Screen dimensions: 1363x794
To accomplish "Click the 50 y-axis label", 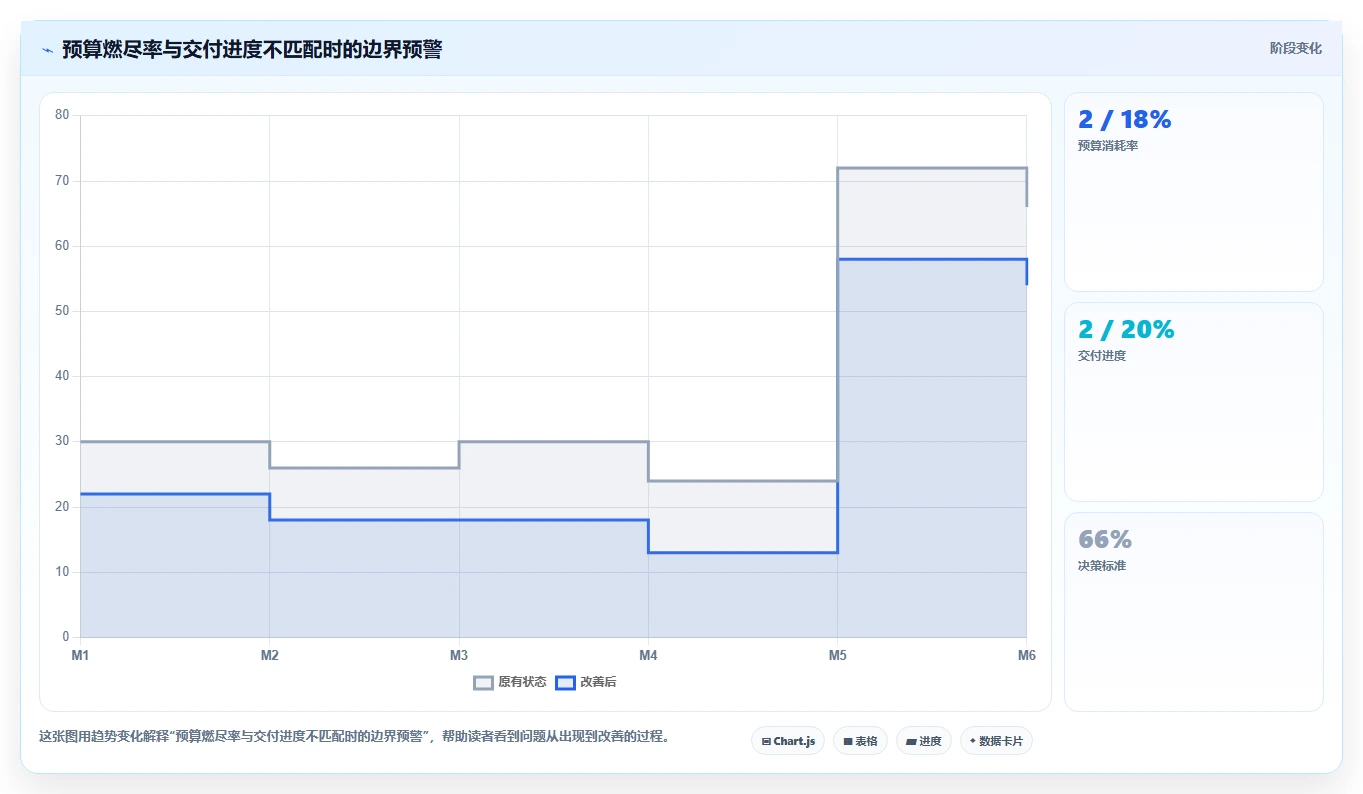I will click(62, 311).
